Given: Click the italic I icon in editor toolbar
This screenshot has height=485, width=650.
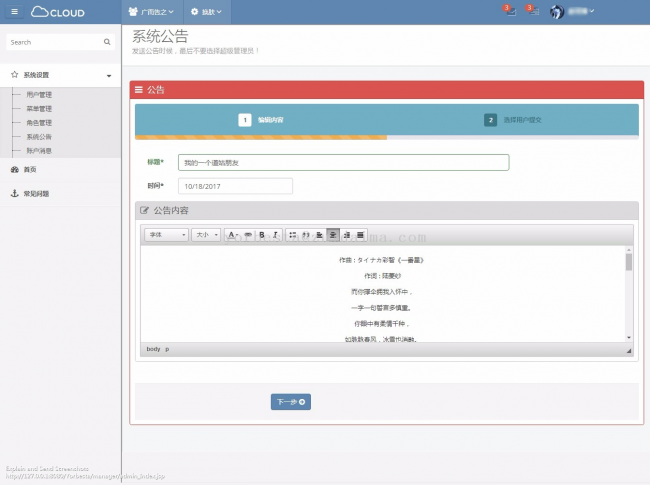Looking at the screenshot, I should [275, 234].
